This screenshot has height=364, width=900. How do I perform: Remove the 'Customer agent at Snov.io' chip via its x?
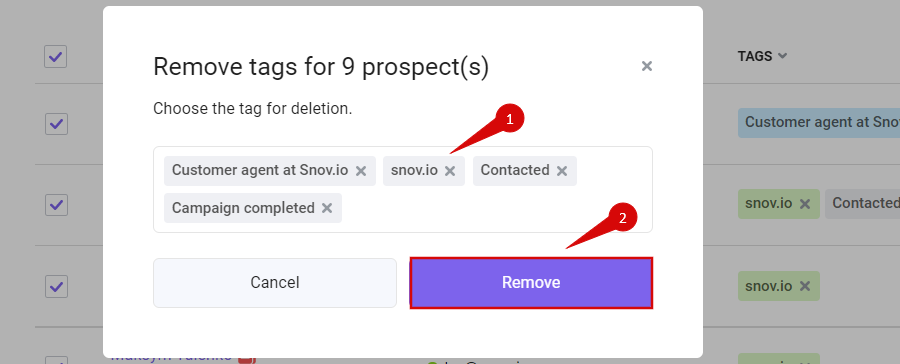[360, 171]
